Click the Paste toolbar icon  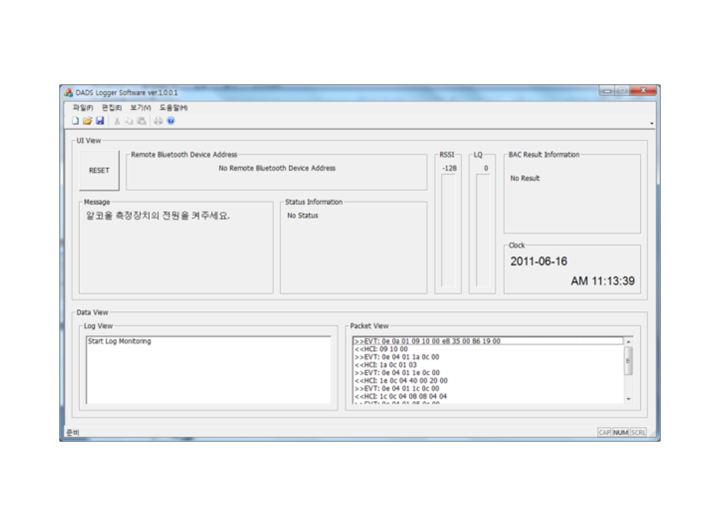pyautogui.click(x=141, y=121)
